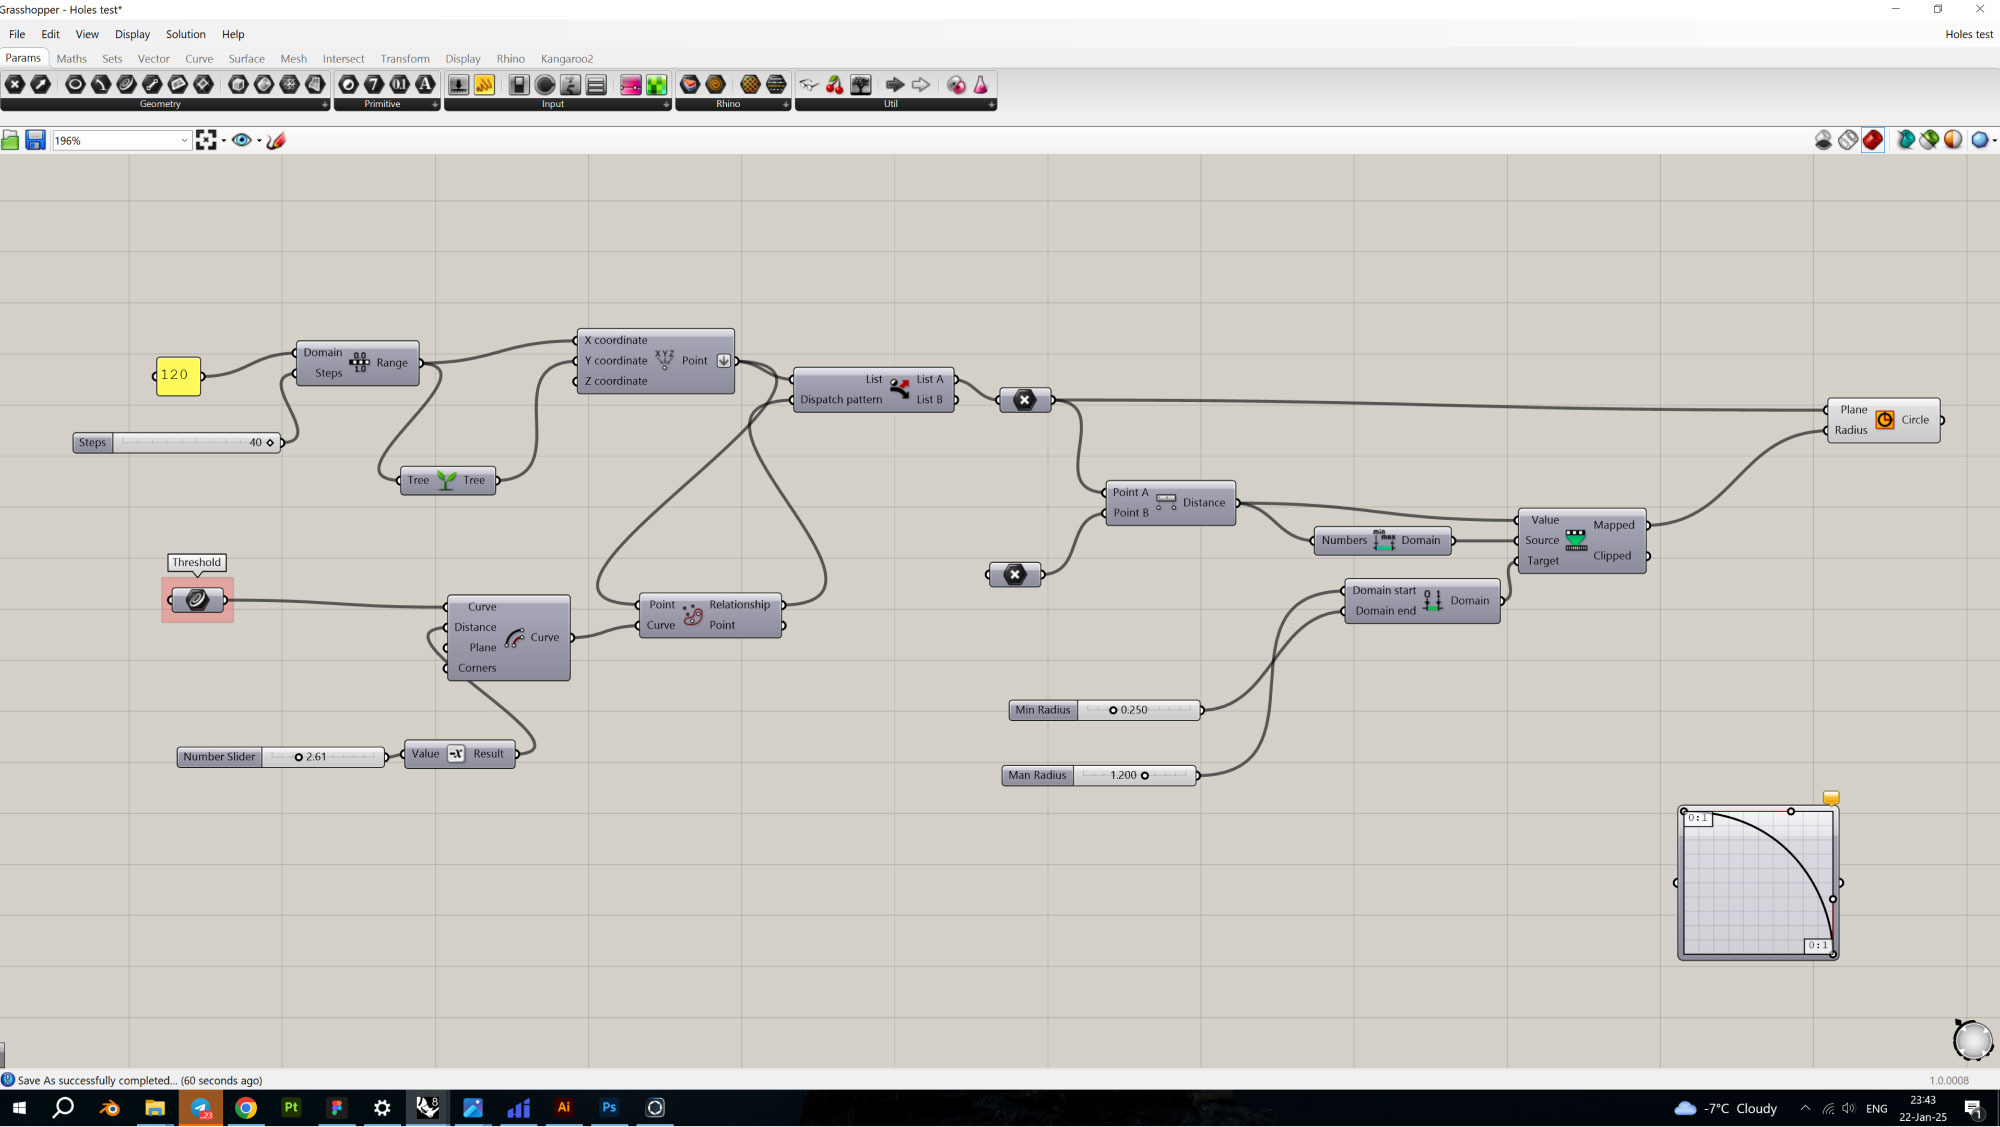
Task: Click the flask icon in Util panel
Action: click(x=980, y=85)
